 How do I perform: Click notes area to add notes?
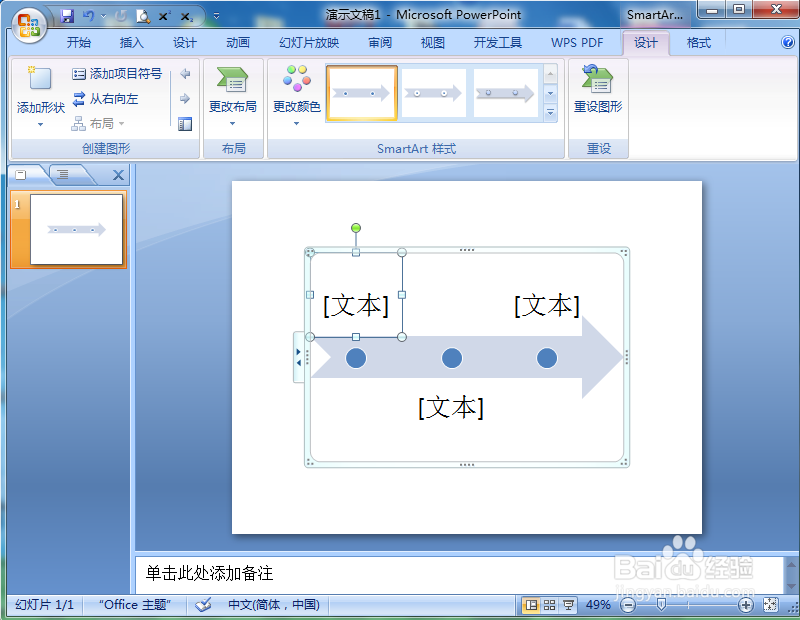pos(459,574)
